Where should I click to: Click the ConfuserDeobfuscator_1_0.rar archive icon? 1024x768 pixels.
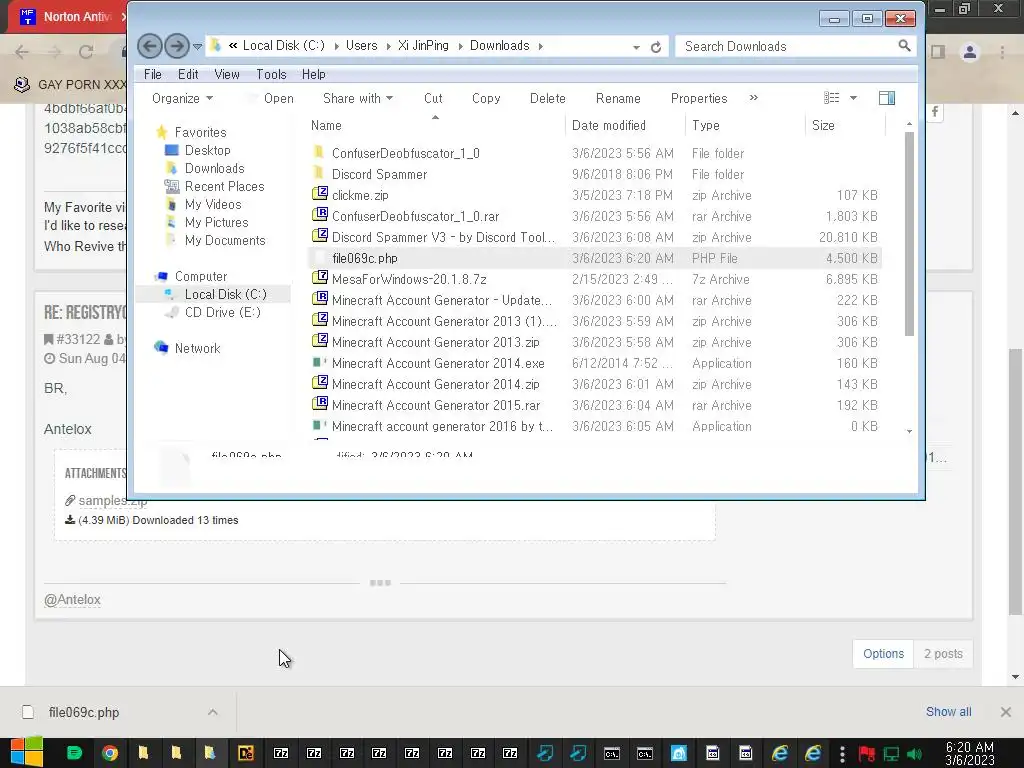[319, 216]
